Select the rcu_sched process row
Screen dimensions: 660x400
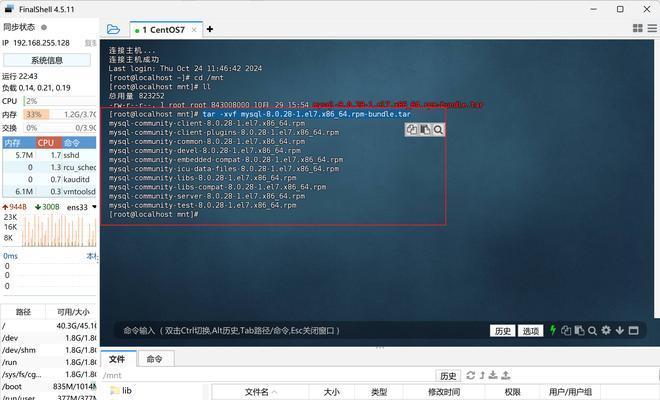tap(49, 167)
